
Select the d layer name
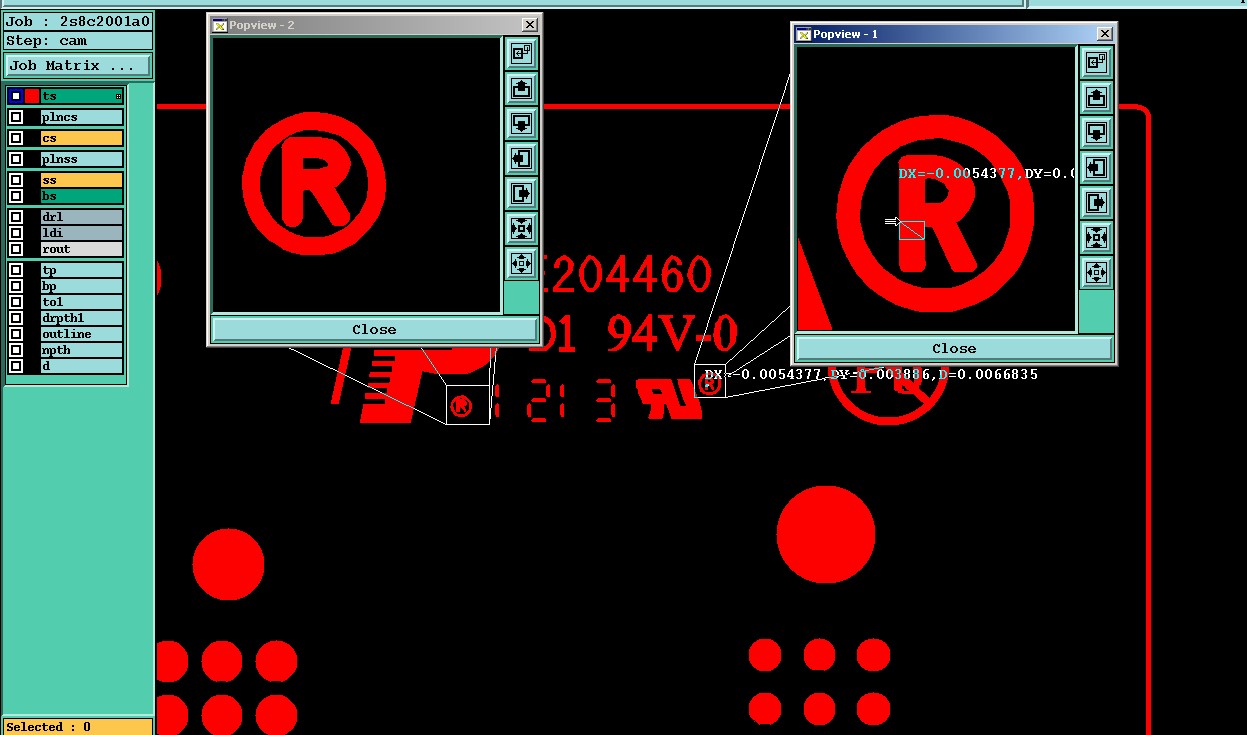[x=82, y=366]
